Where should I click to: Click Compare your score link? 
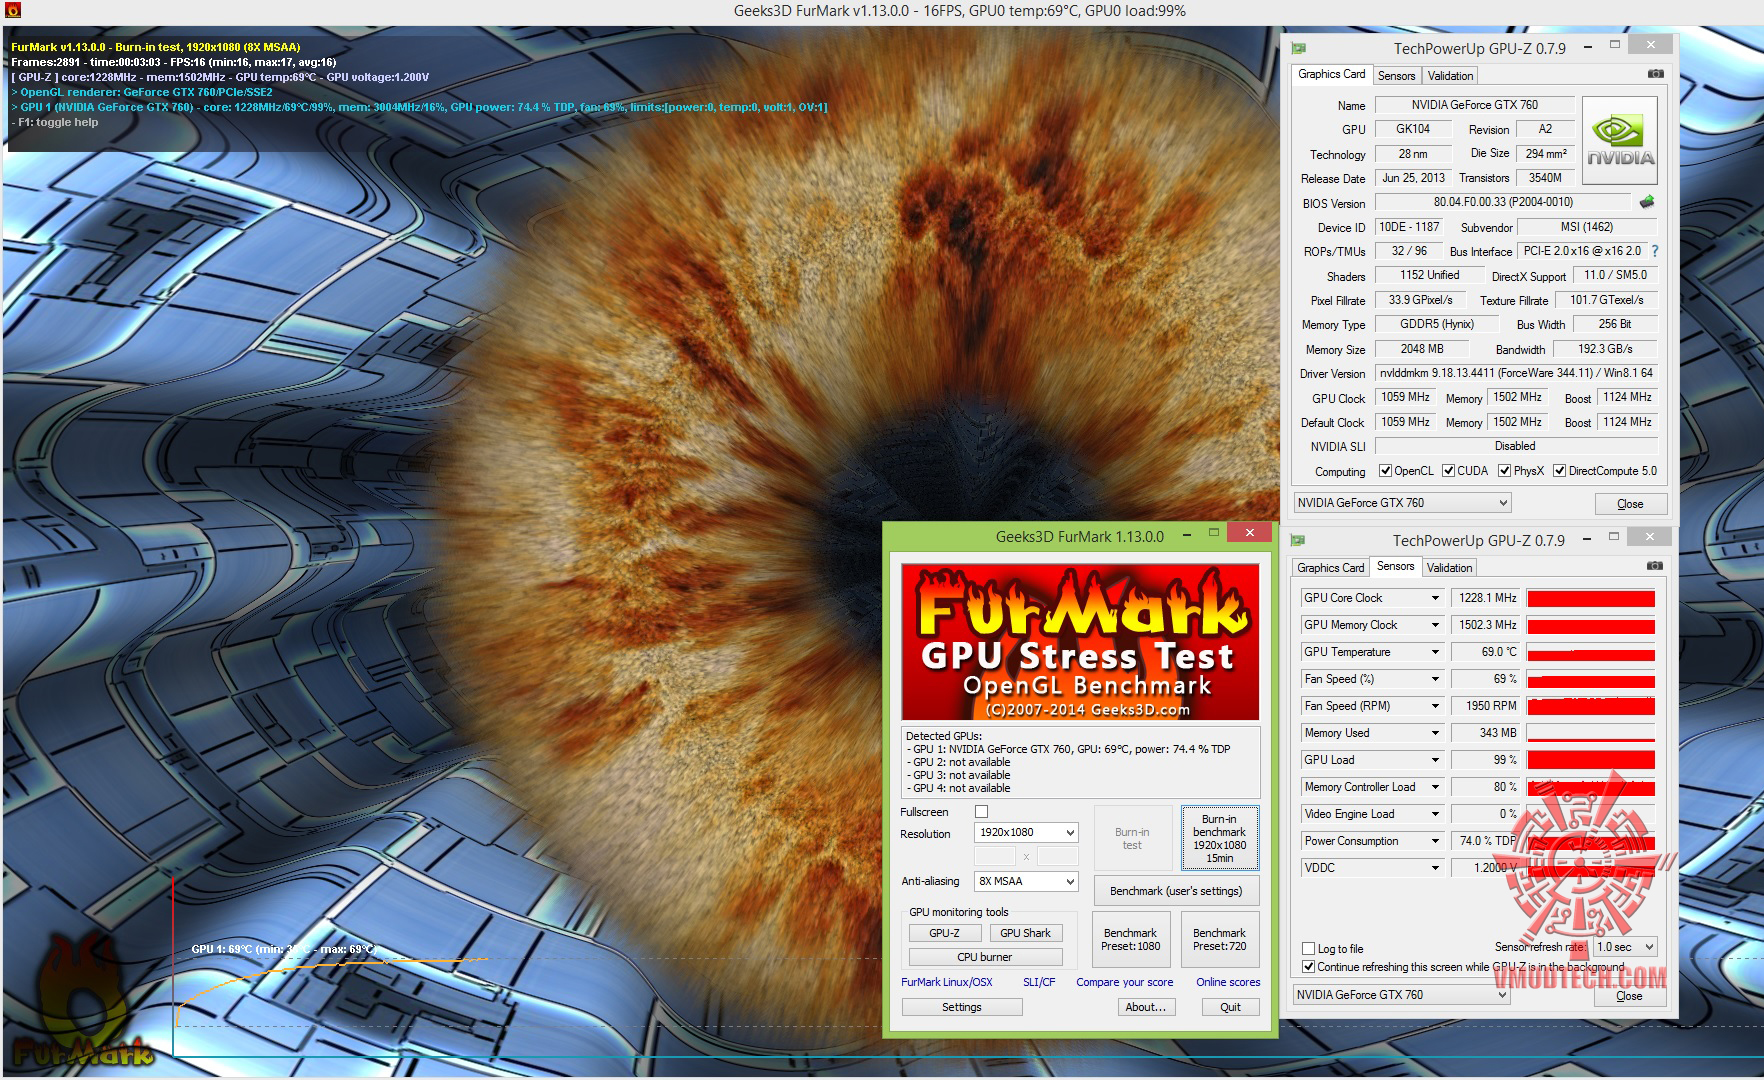[1124, 982]
